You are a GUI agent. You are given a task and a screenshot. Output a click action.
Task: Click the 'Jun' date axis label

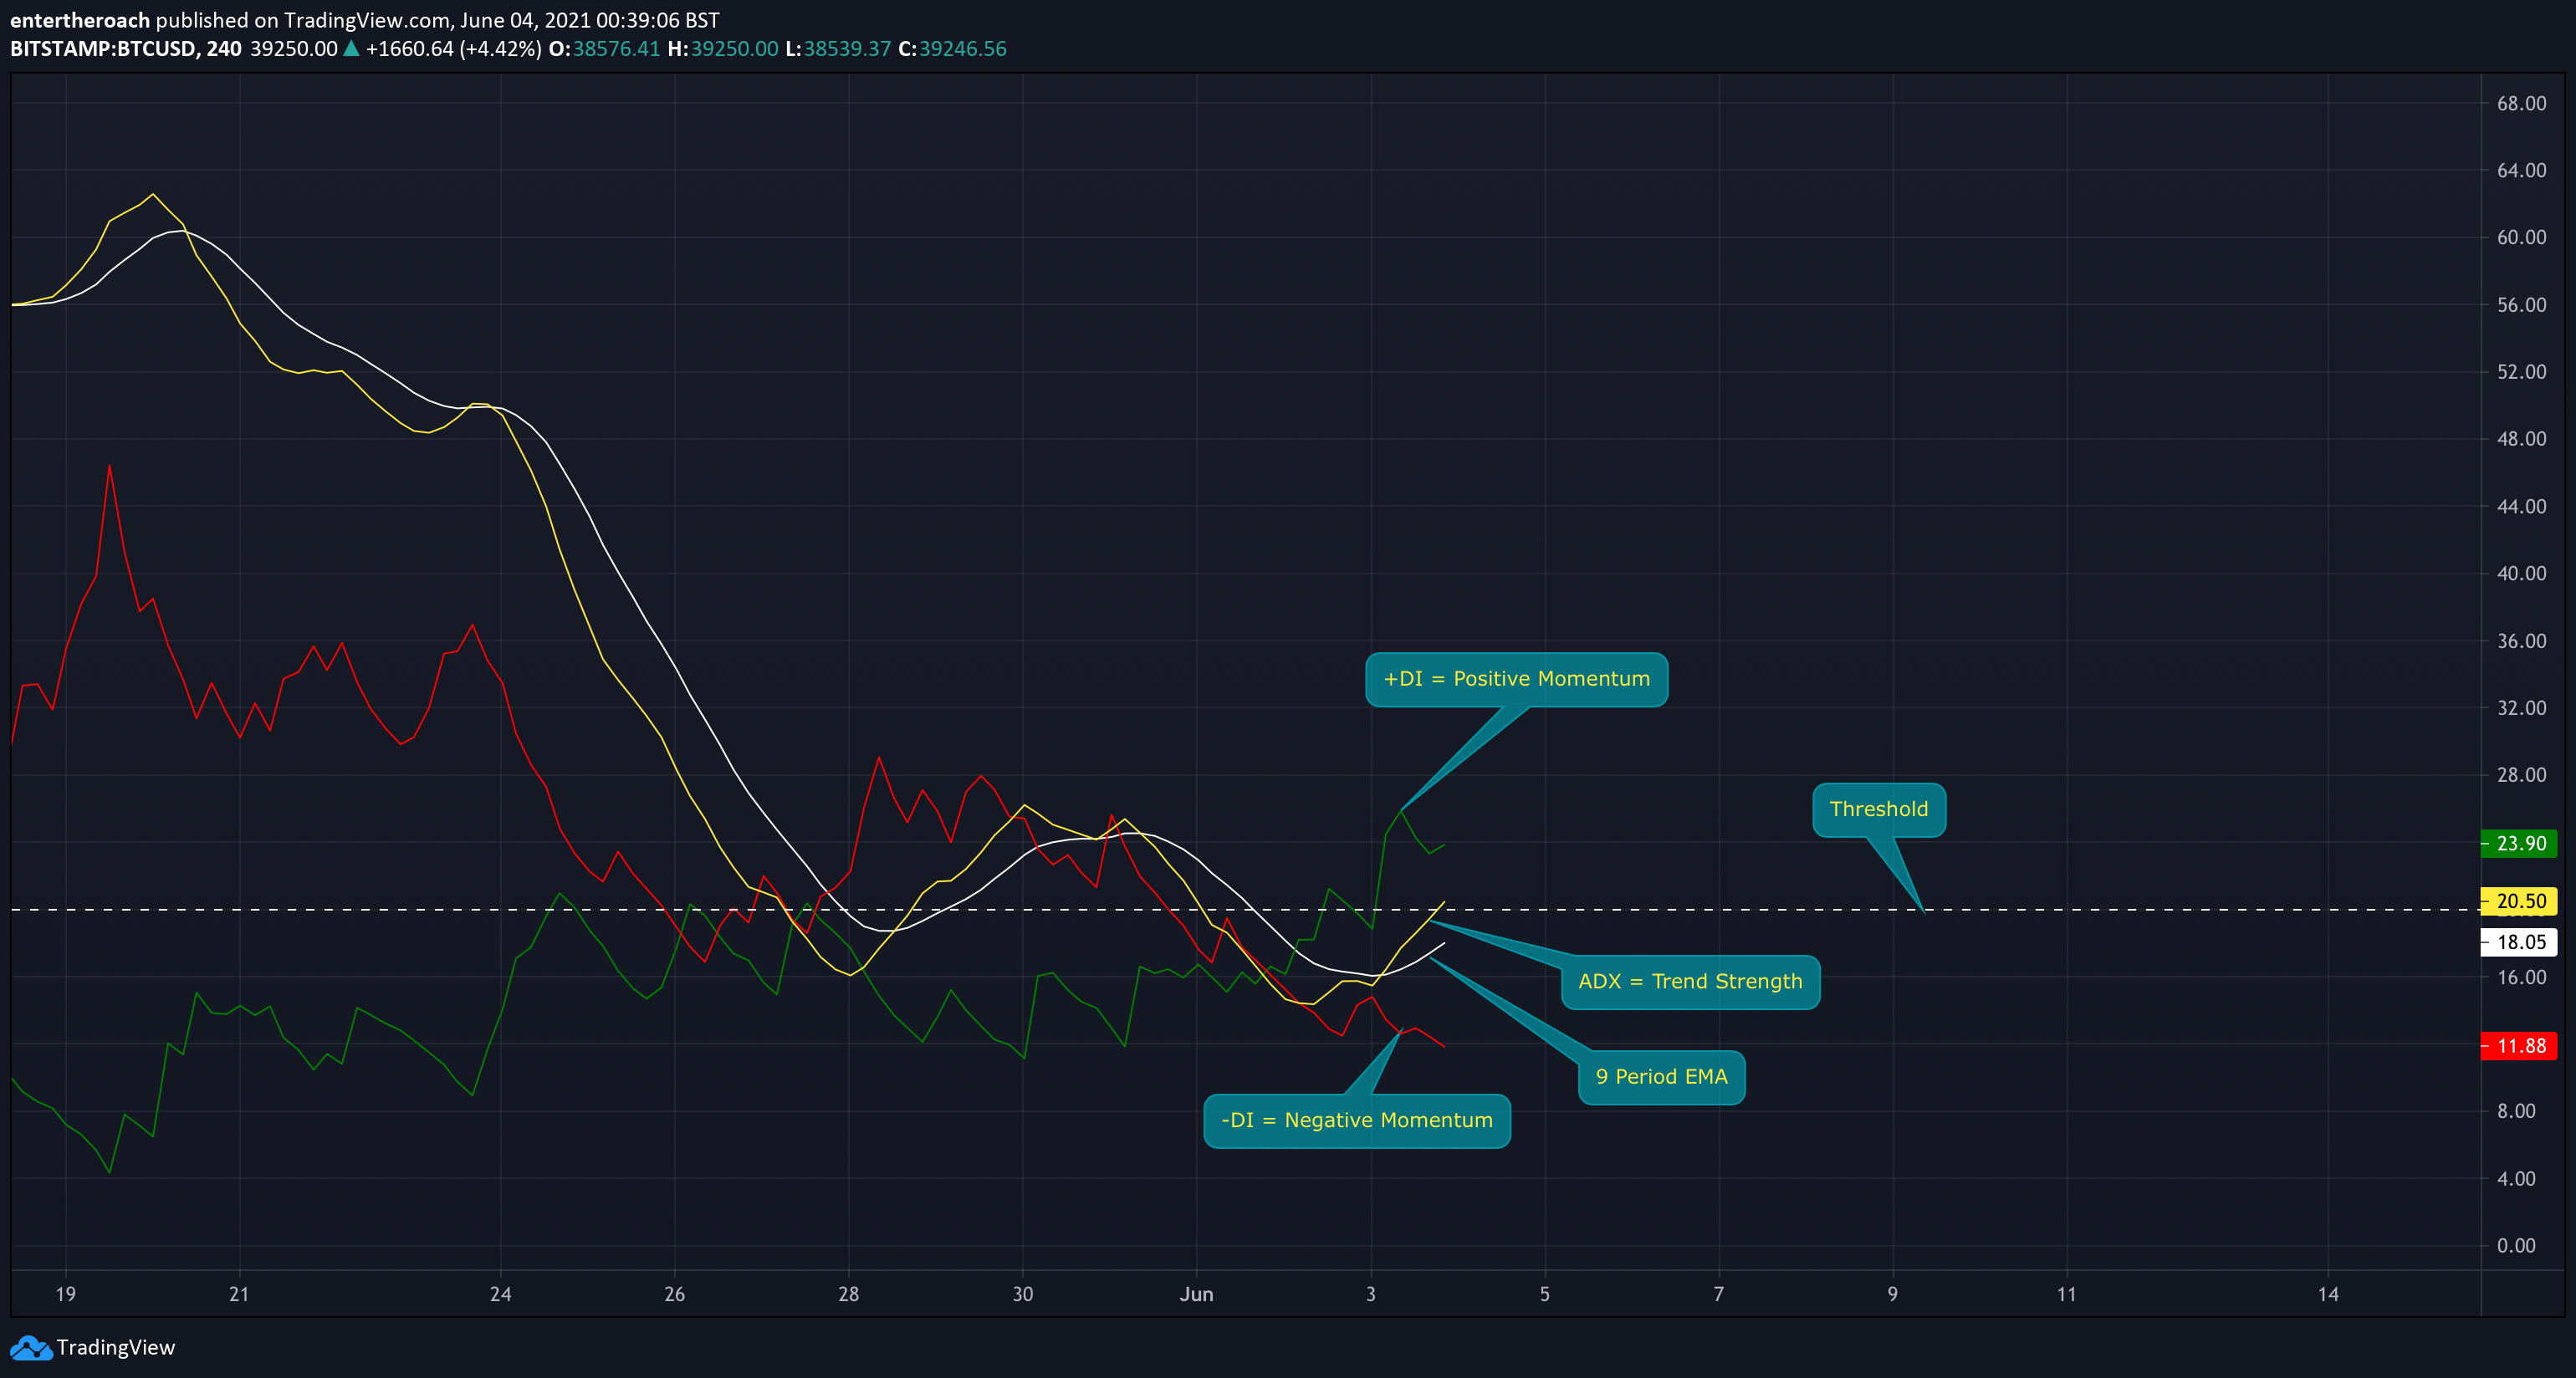[x=1196, y=1294]
